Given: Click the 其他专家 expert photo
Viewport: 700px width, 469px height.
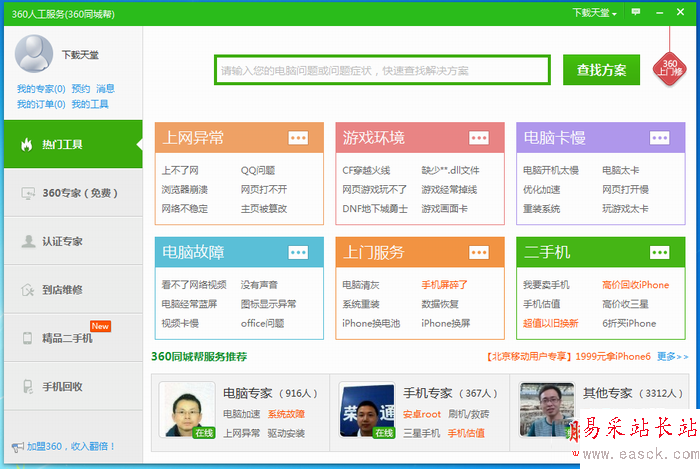Looking at the screenshot, I should pos(547,410).
